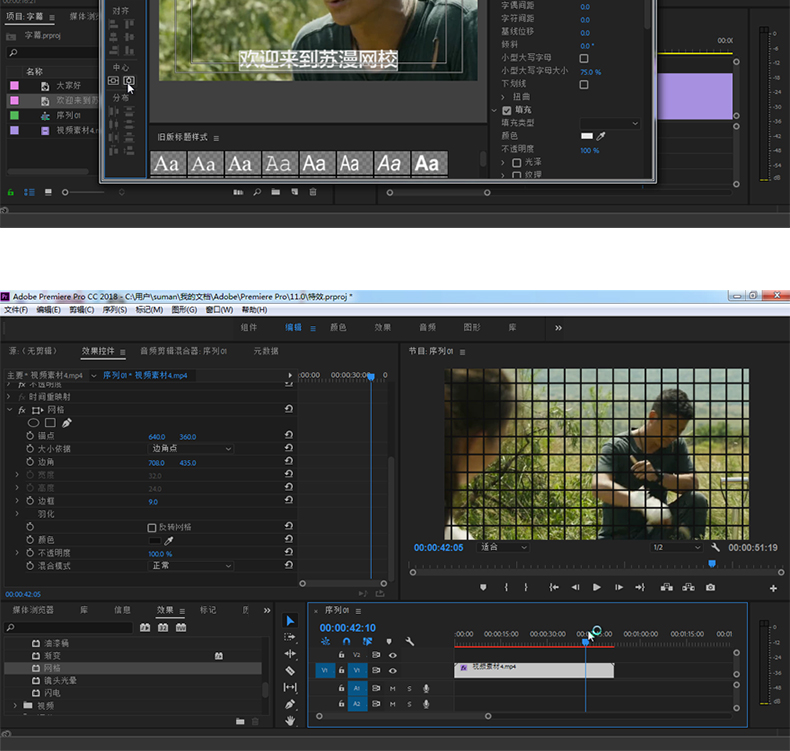Screen dimensions: 790x751
Task: Click the Lift icon in program monitor
Action: [667, 587]
